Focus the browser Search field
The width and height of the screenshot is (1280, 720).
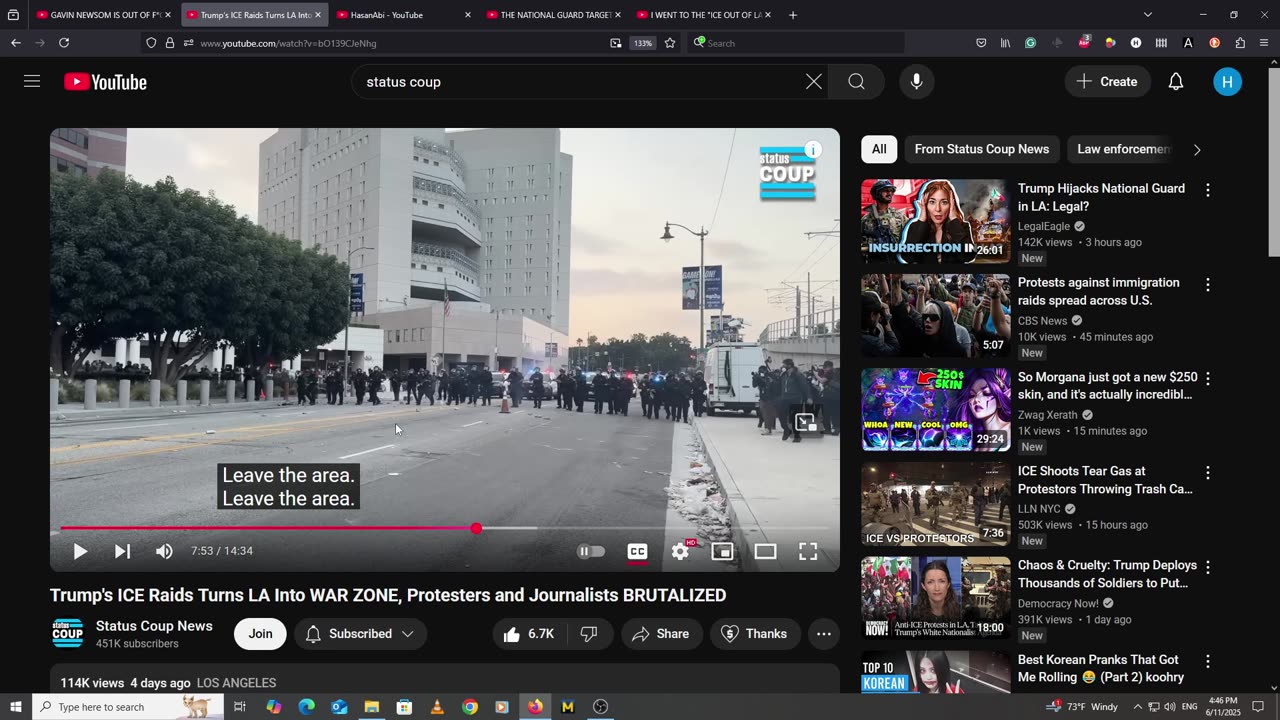(x=798, y=43)
